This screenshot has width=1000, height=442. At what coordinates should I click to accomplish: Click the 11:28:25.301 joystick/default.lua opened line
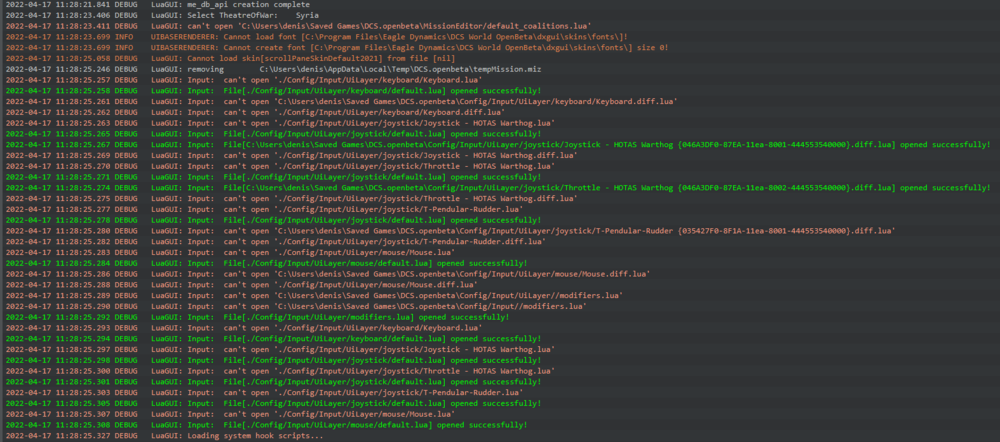point(273,381)
